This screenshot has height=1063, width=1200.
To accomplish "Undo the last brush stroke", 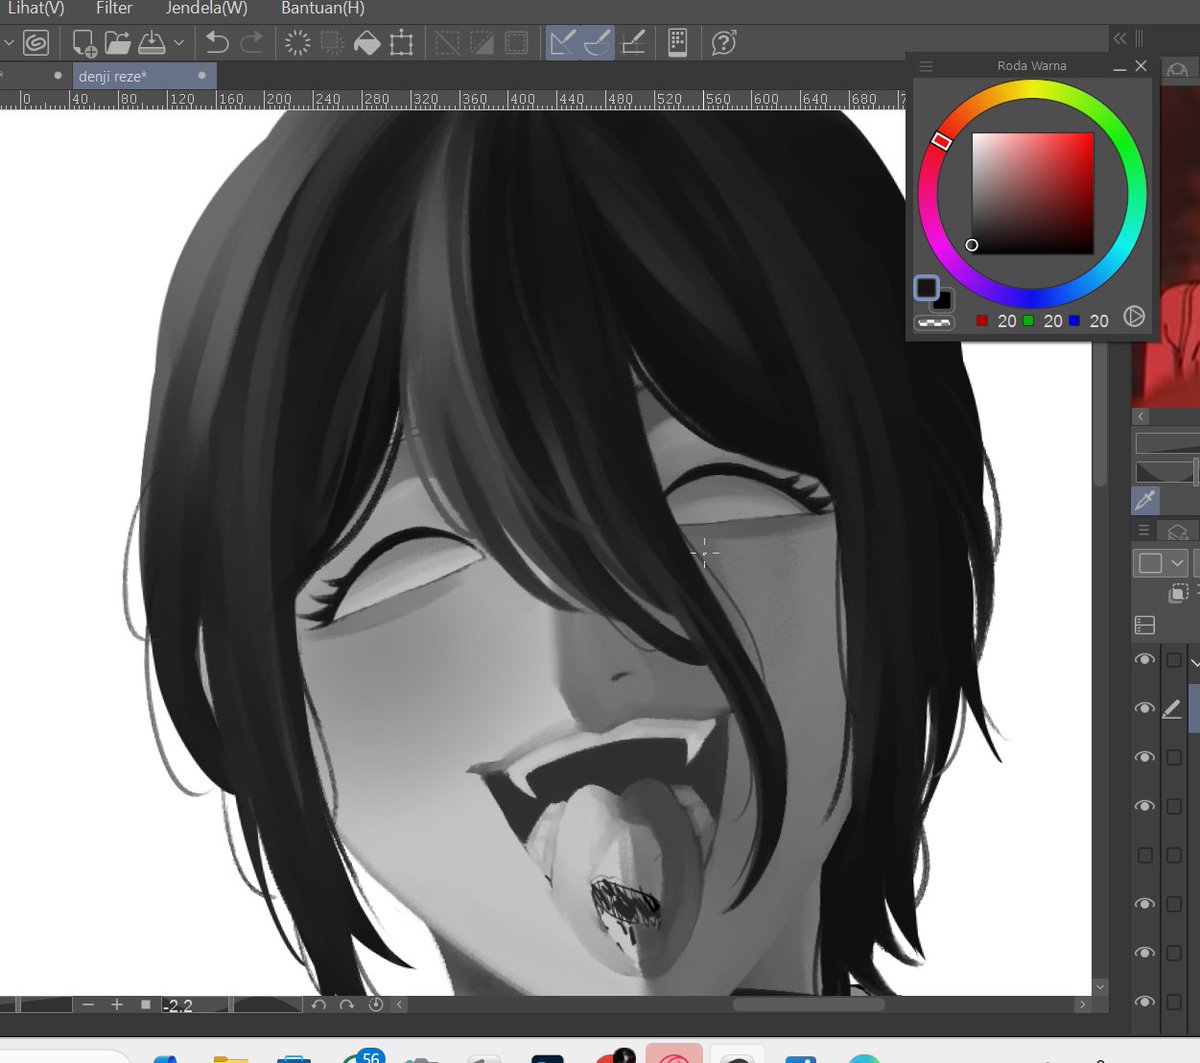I will click(217, 43).
